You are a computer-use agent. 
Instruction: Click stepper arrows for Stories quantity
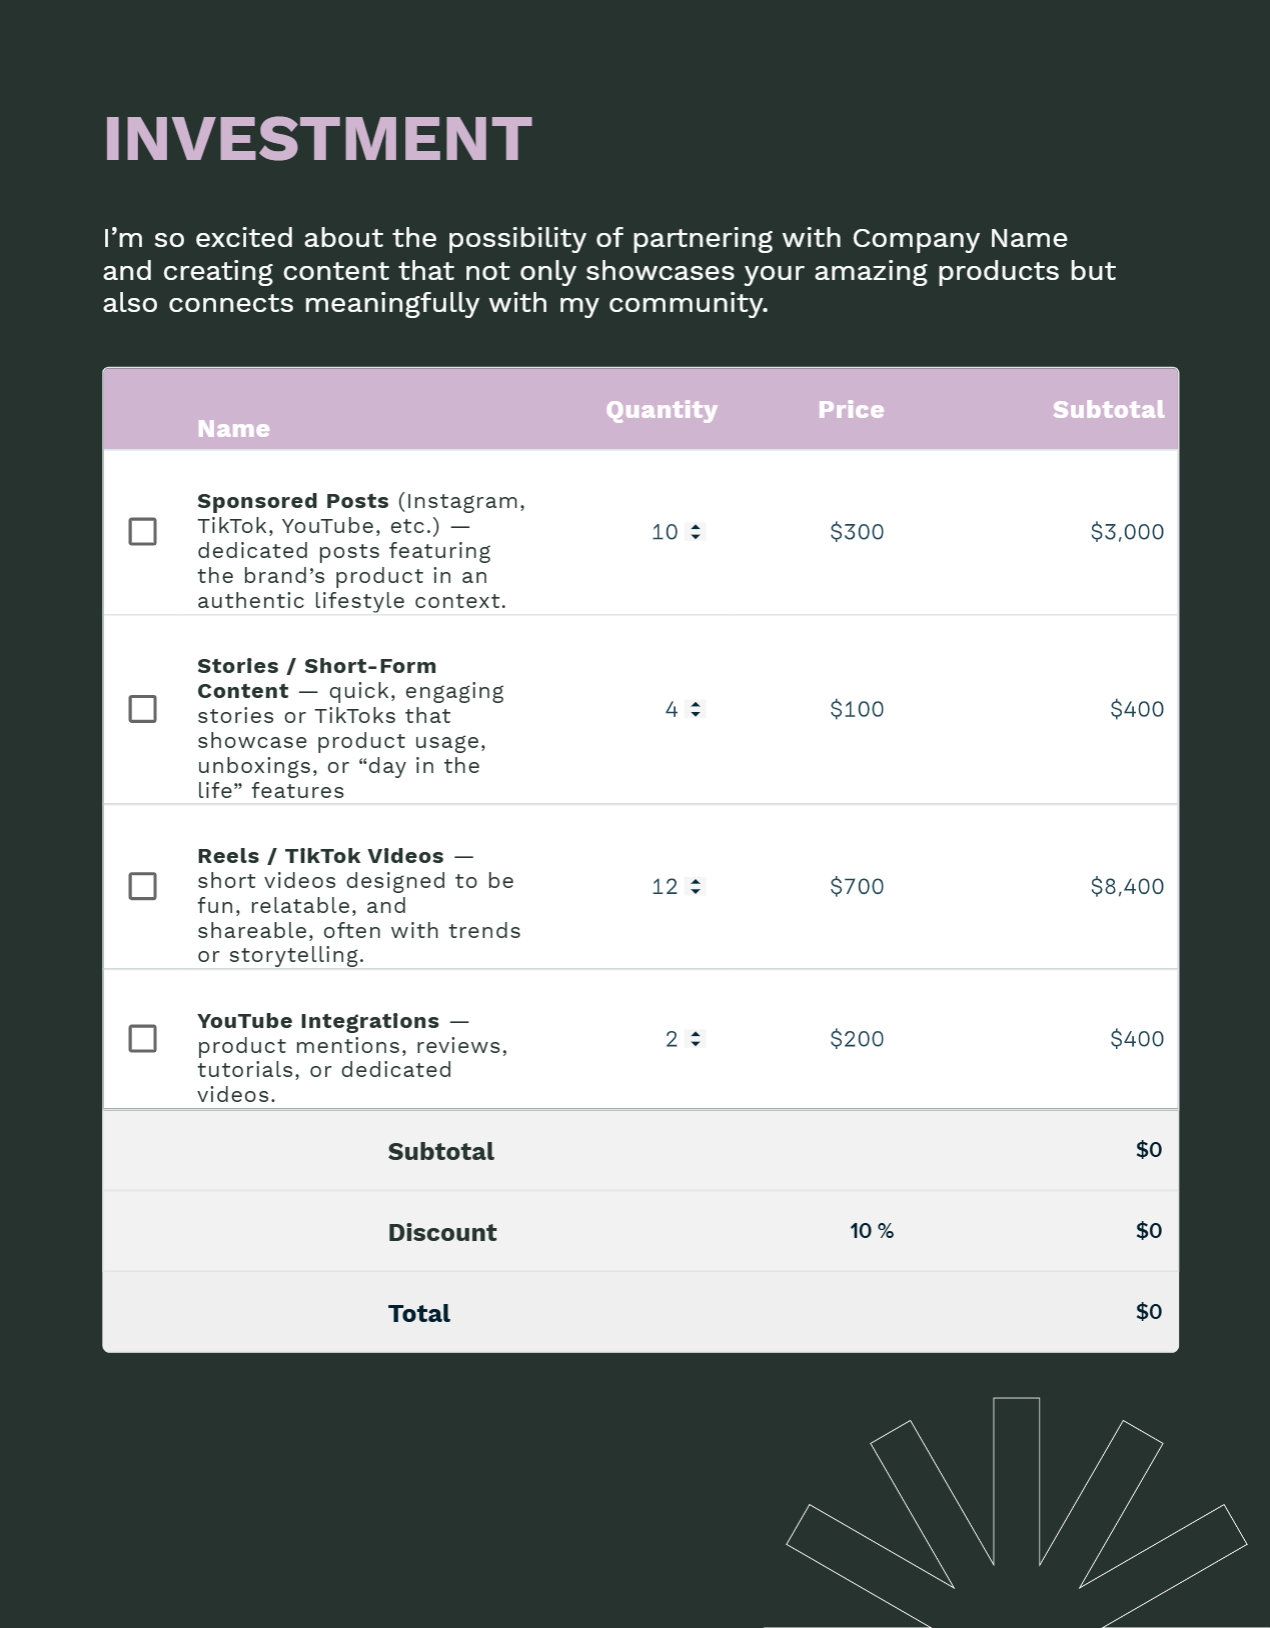click(x=696, y=709)
